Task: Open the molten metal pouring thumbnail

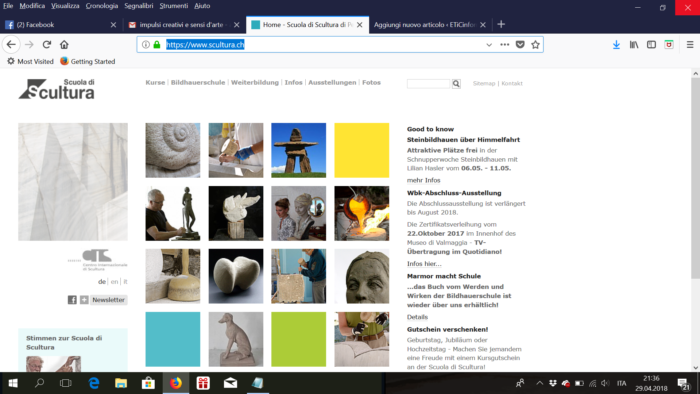Action: pyautogui.click(x=362, y=213)
